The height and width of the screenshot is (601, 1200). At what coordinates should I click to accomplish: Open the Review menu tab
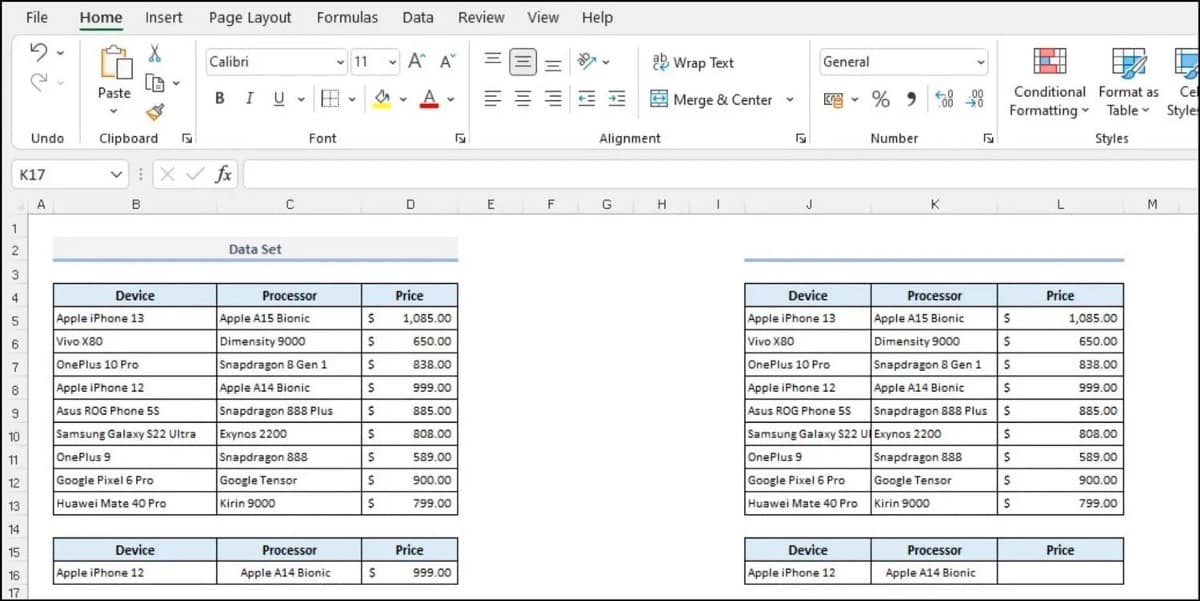pyautogui.click(x=481, y=17)
